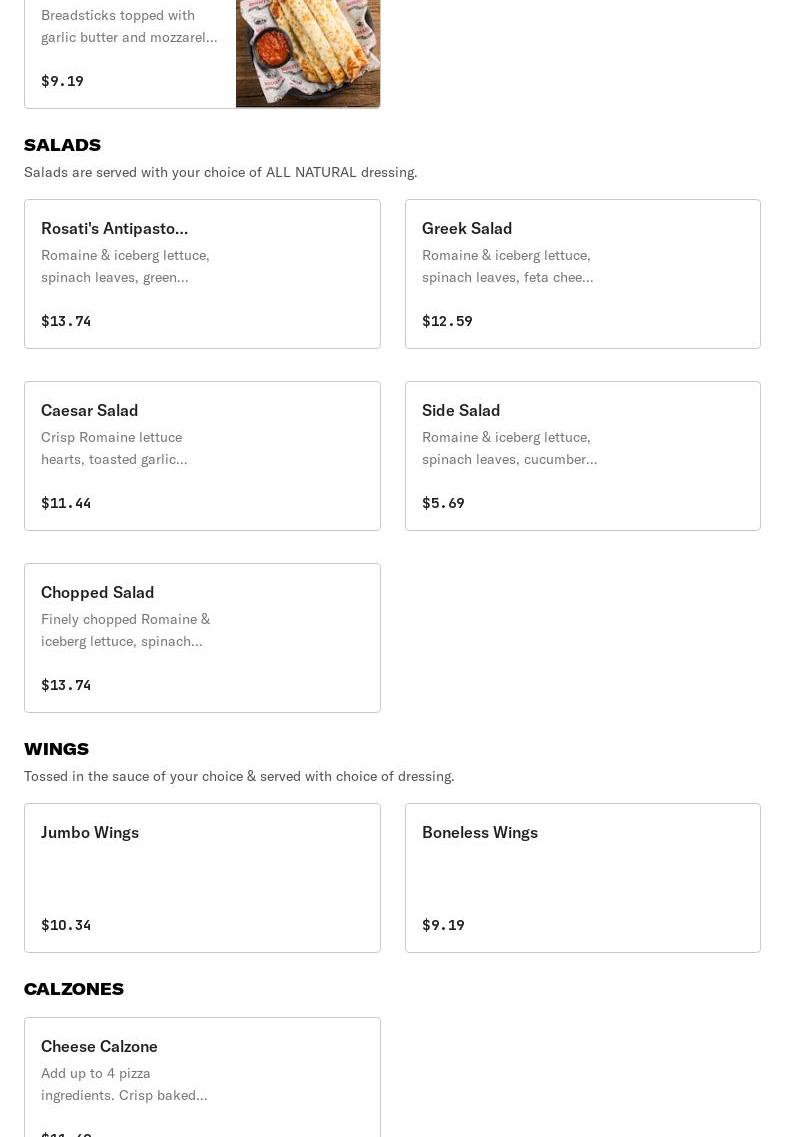Click the $10.34 Jumbo Wings price
This screenshot has height=1137, width=785.
coord(66,925)
